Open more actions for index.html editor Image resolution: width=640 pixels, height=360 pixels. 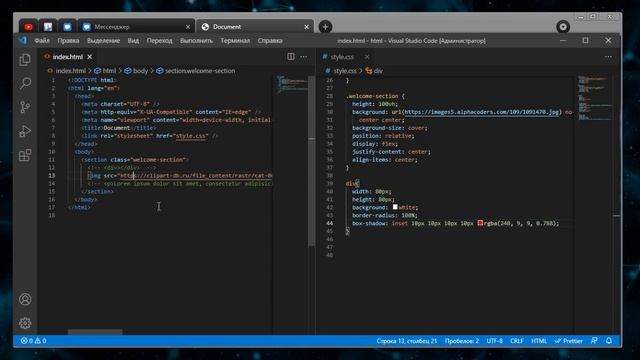(304, 57)
